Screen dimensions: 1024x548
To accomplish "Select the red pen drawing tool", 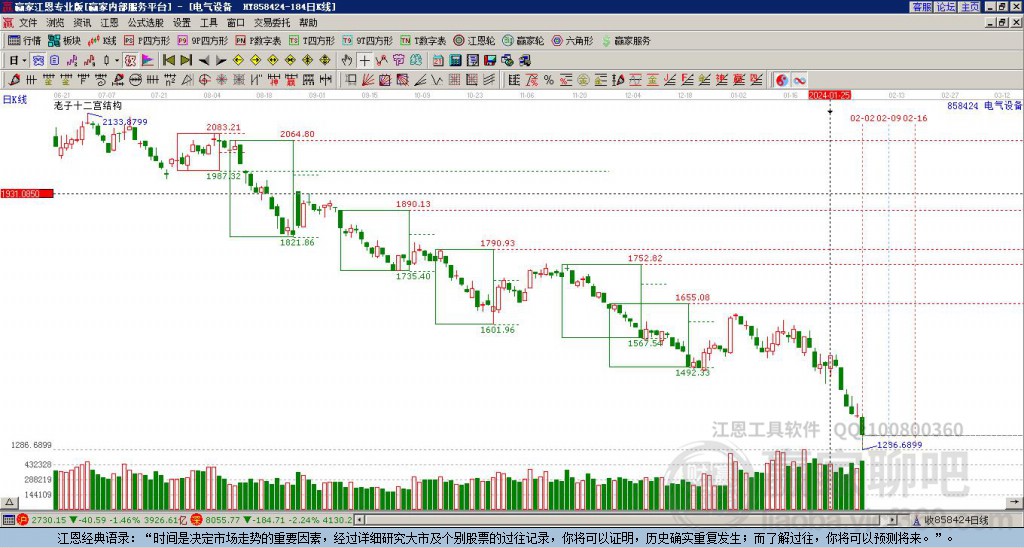I will pyautogui.click(x=14, y=80).
